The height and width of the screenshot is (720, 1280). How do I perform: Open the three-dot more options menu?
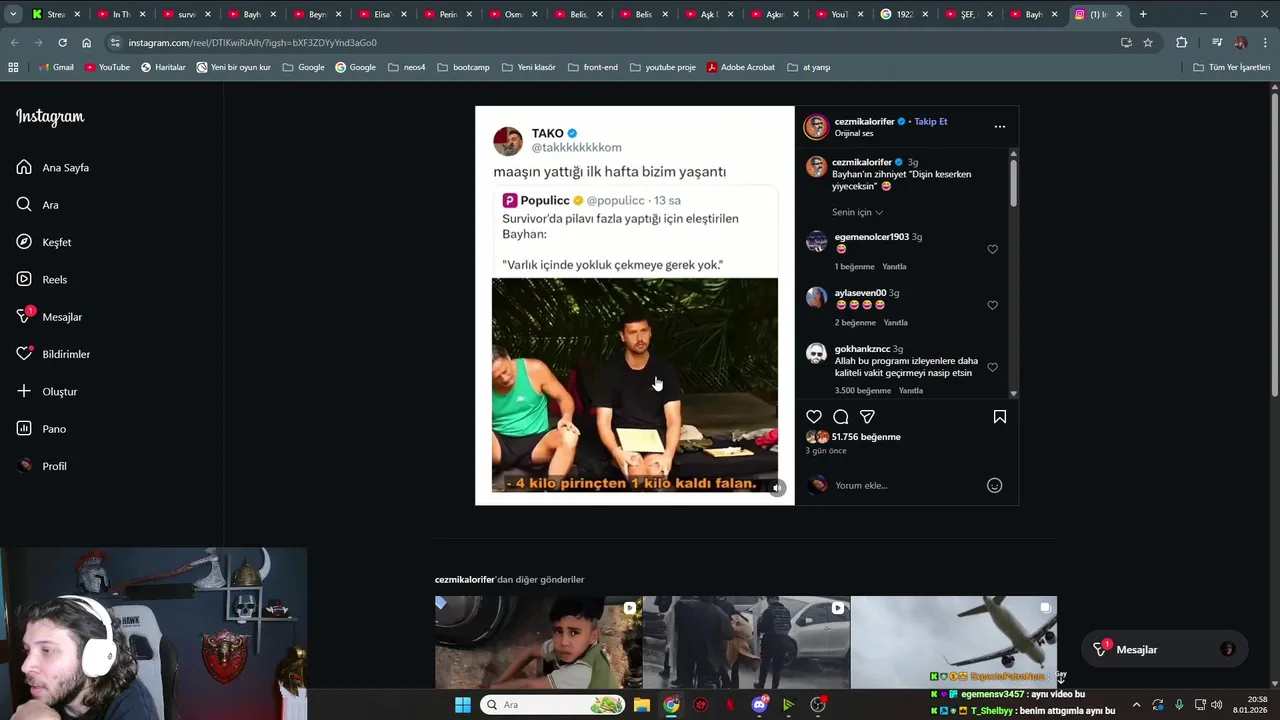(999, 127)
